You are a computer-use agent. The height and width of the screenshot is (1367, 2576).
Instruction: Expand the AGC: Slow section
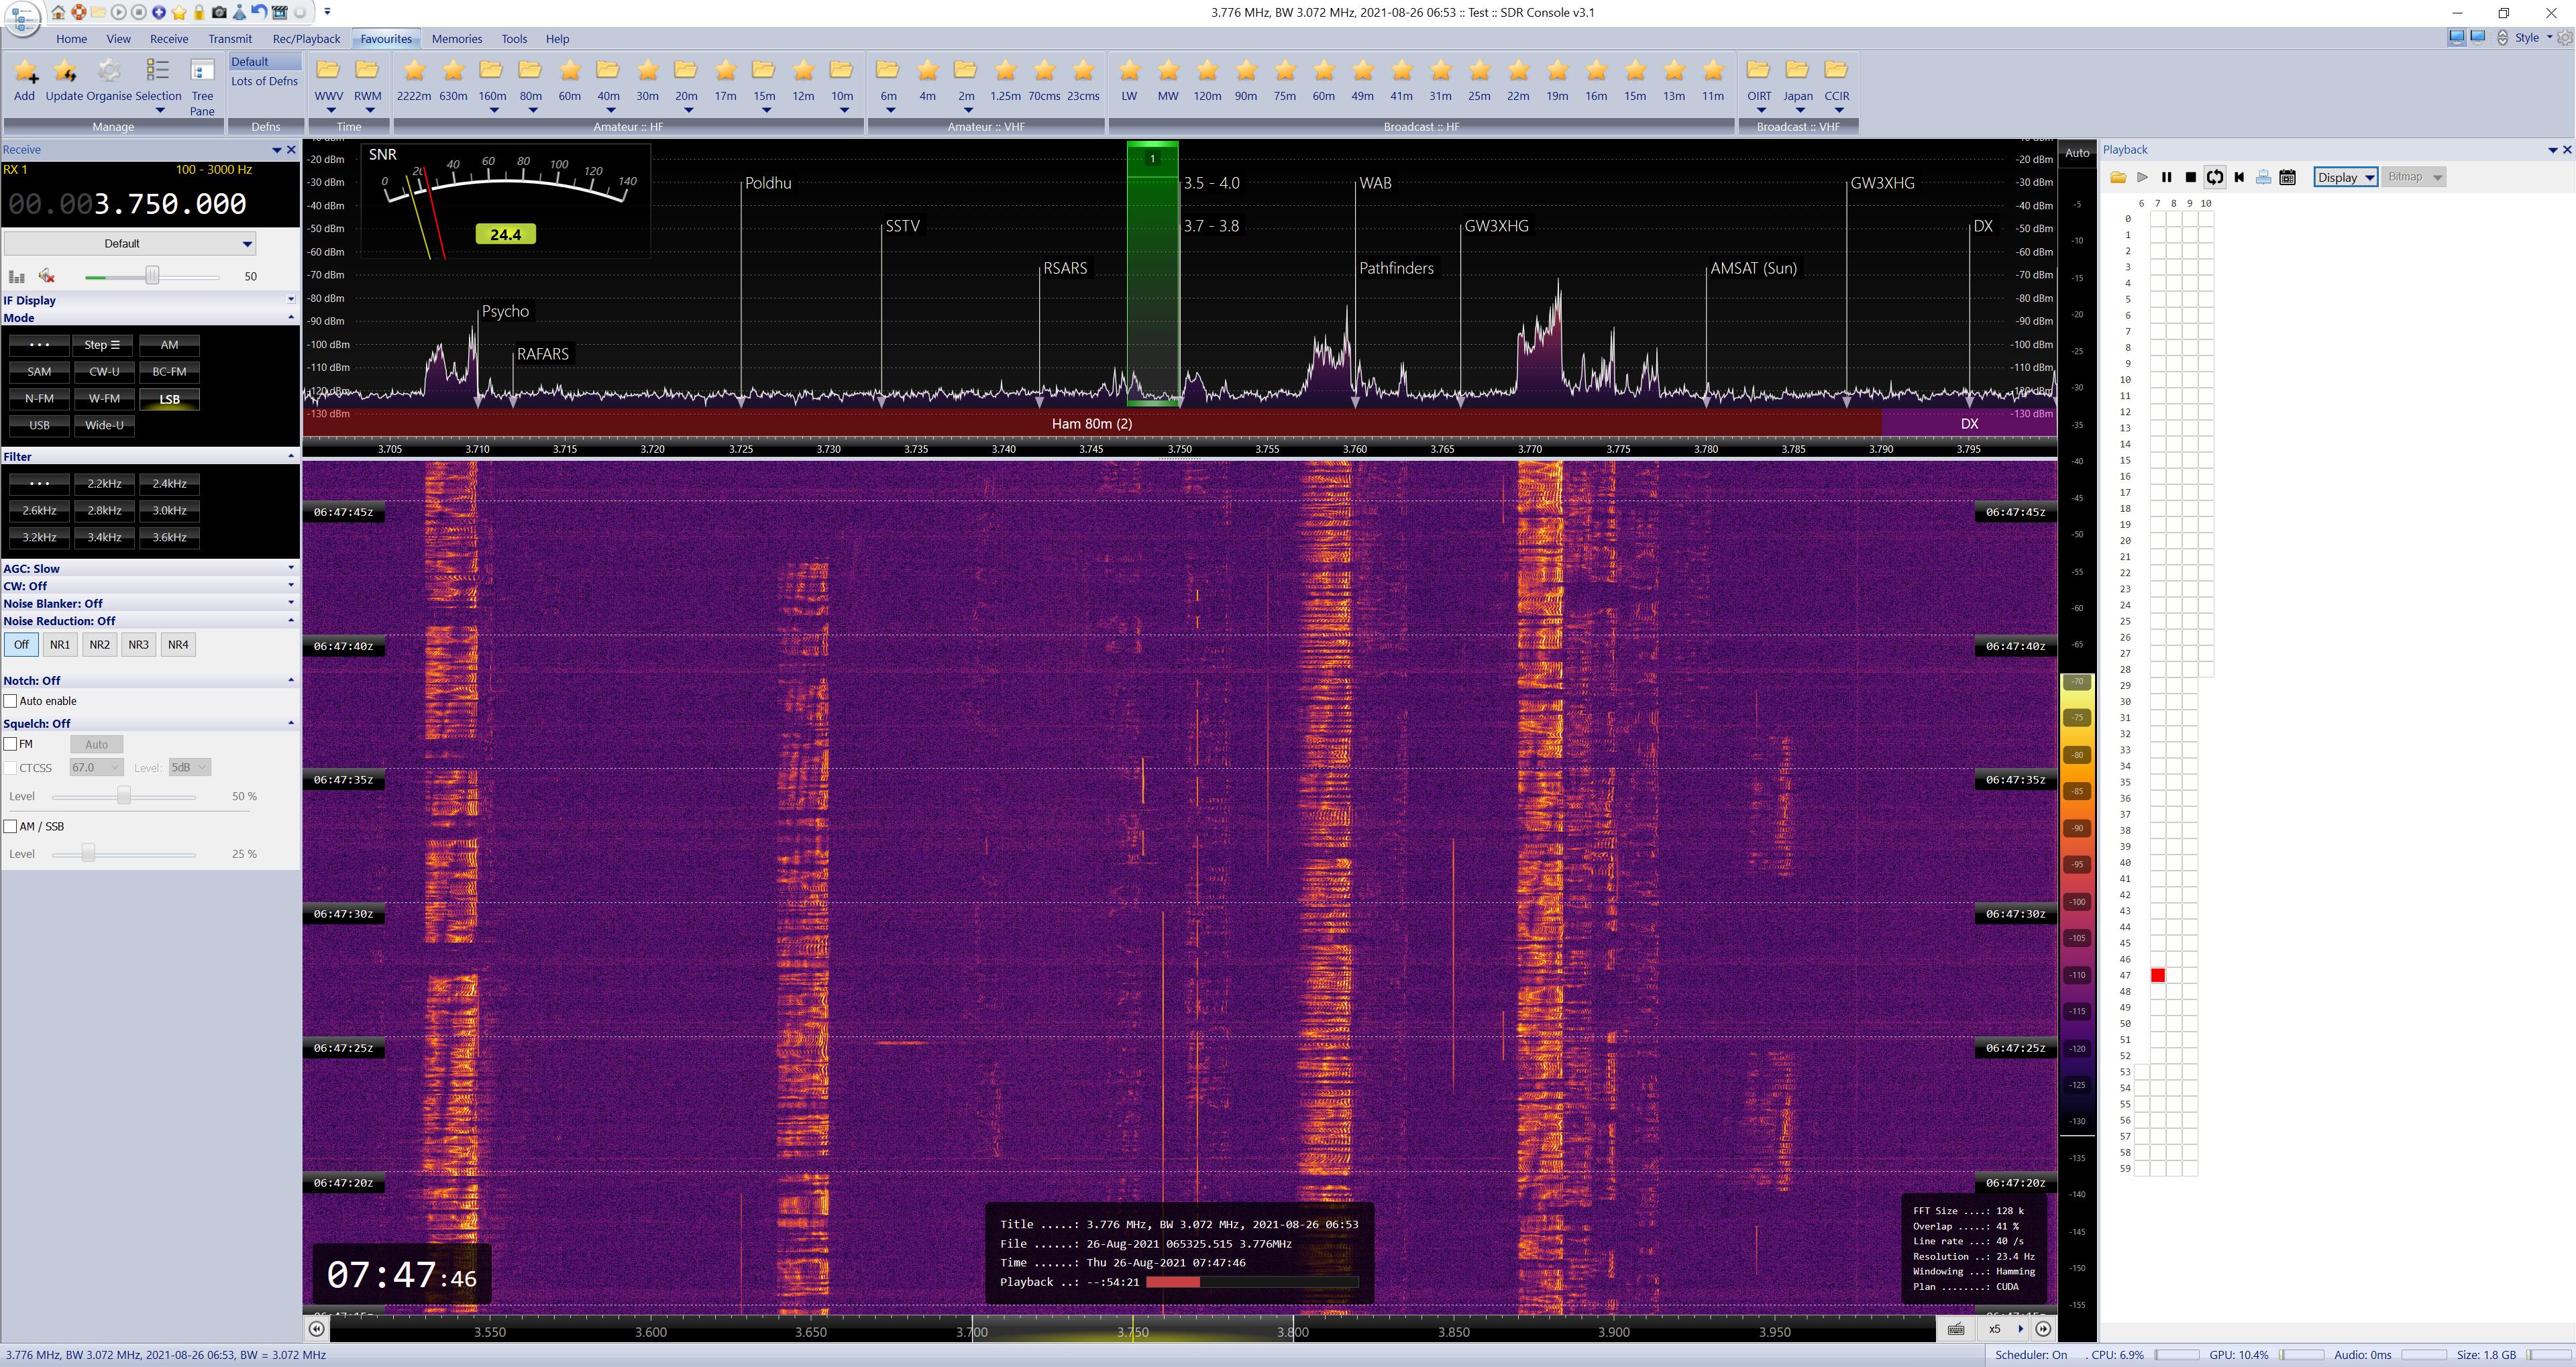click(290, 568)
